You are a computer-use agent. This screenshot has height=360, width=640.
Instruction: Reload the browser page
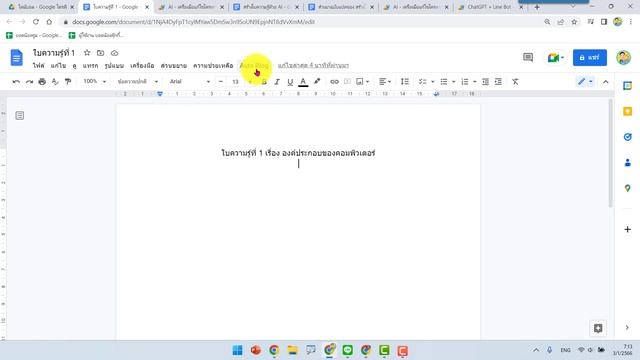[36, 22]
